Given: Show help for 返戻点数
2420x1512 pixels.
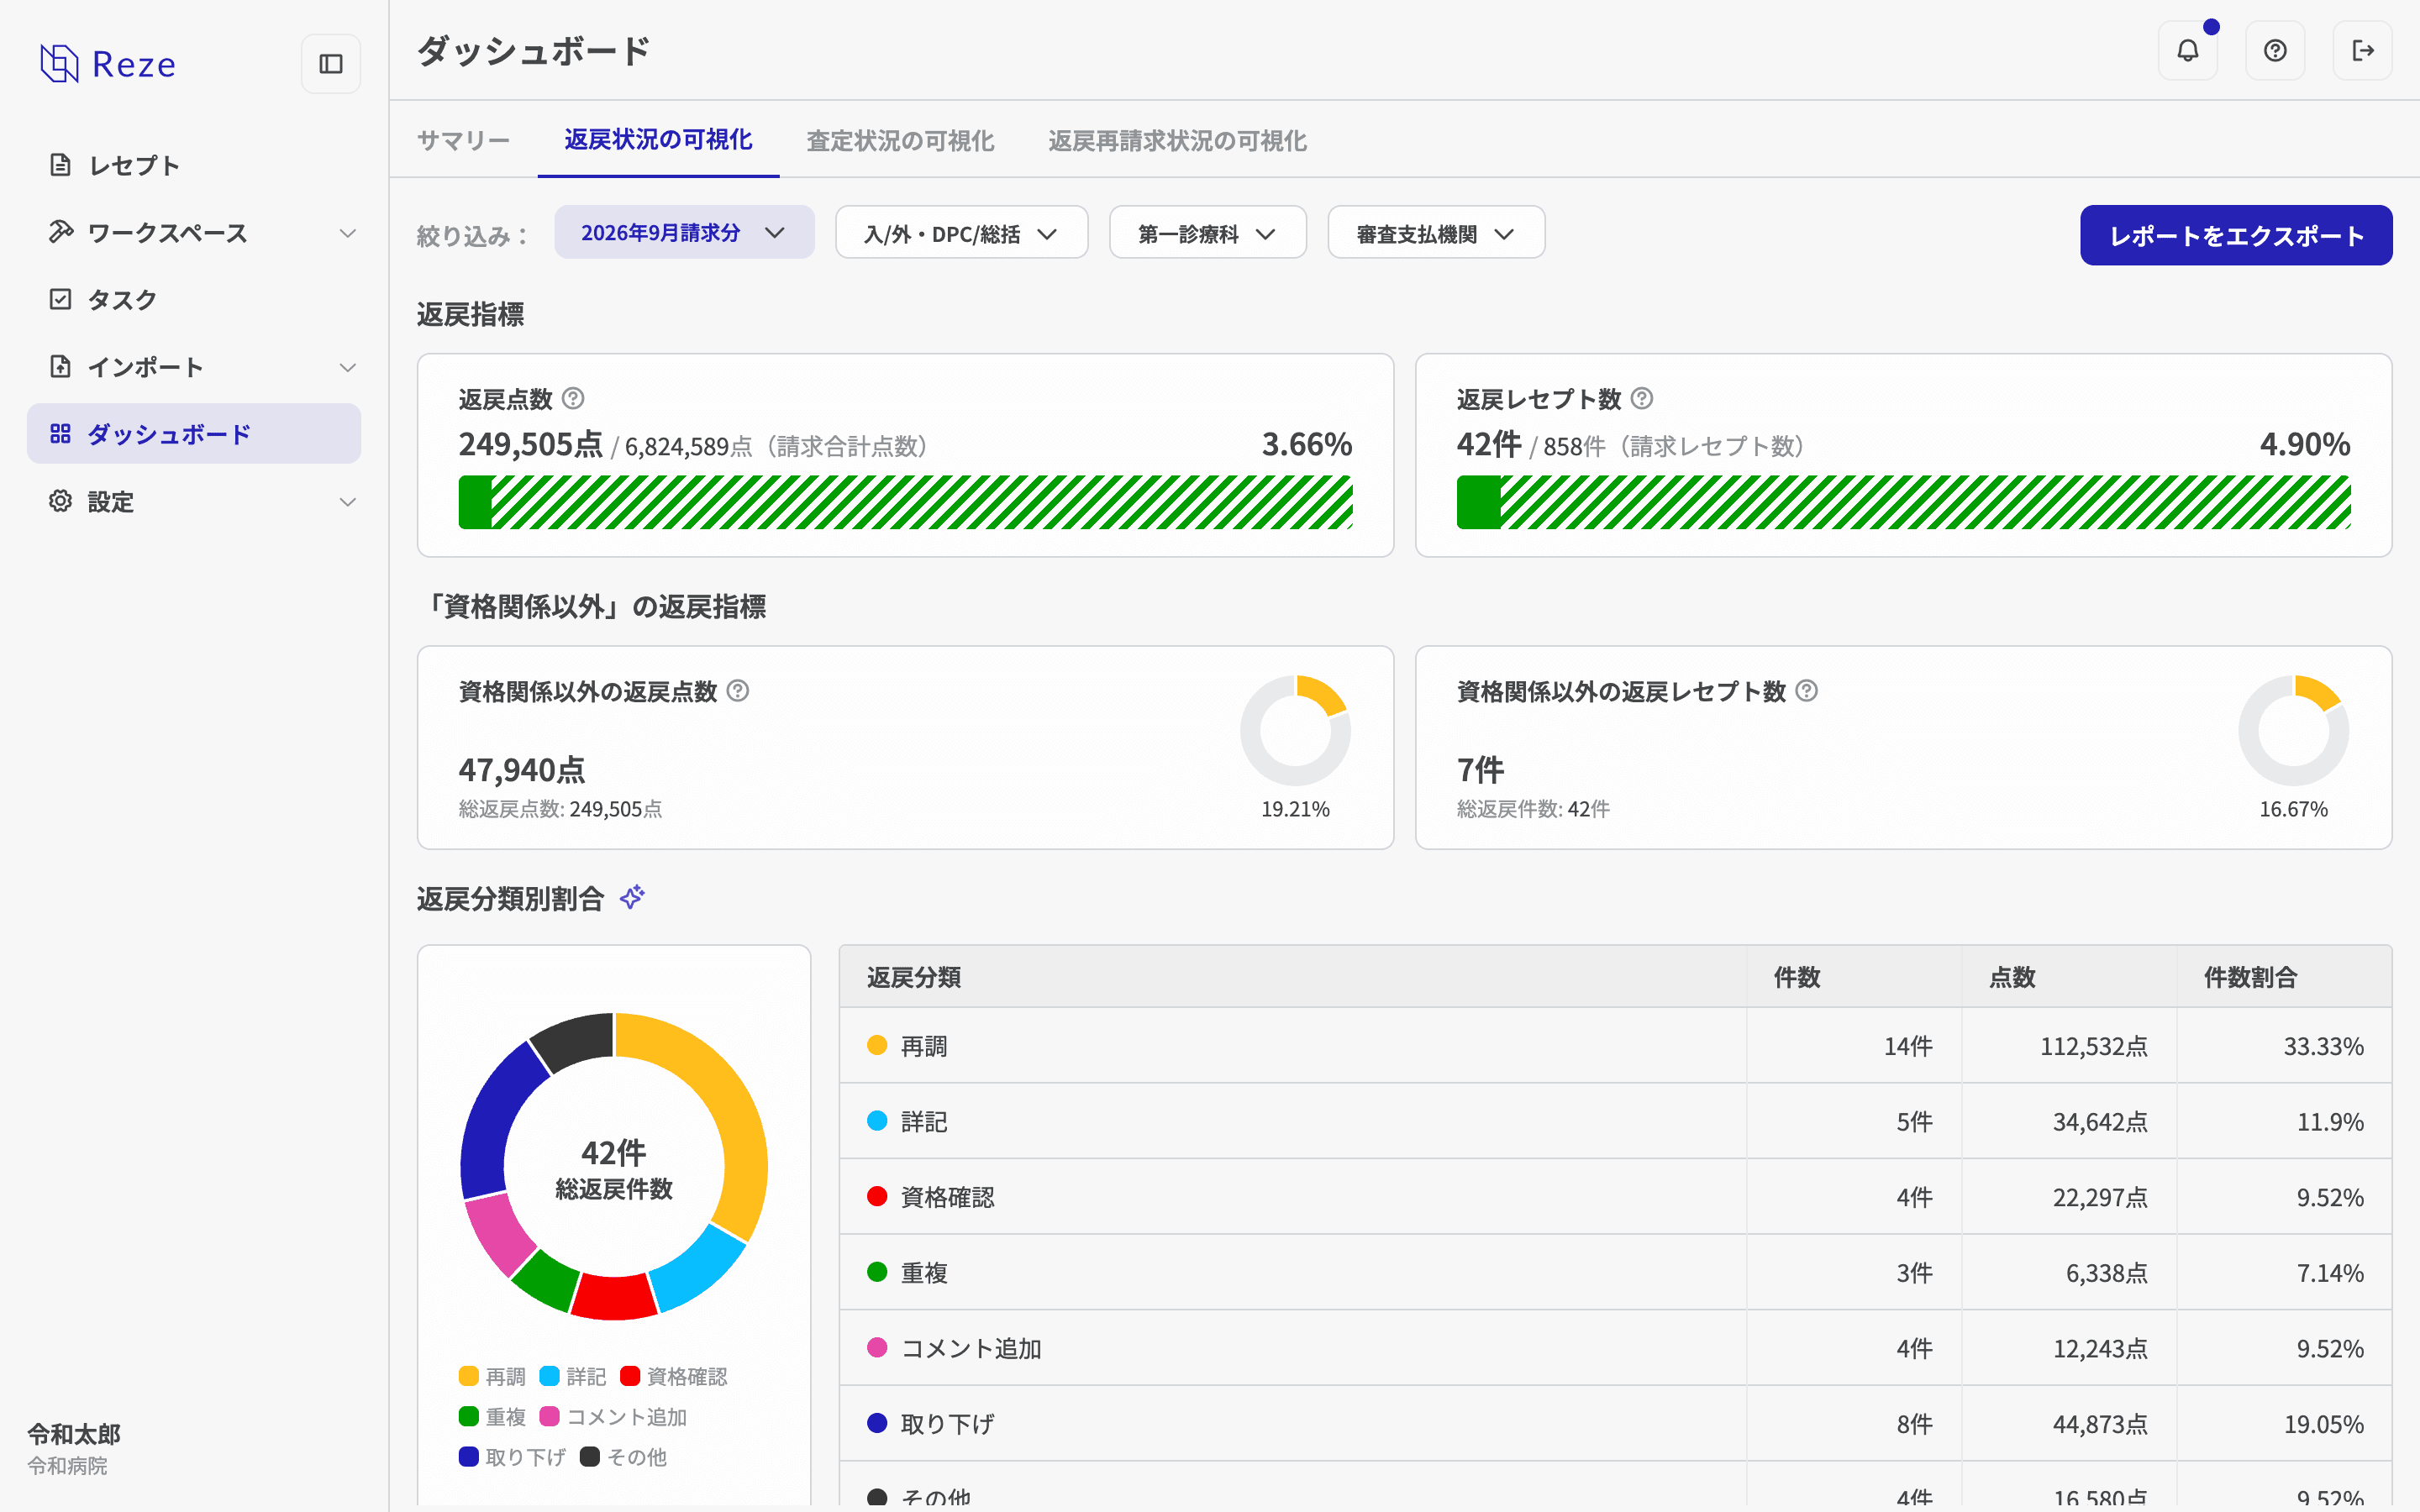Looking at the screenshot, I should [x=573, y=398].
